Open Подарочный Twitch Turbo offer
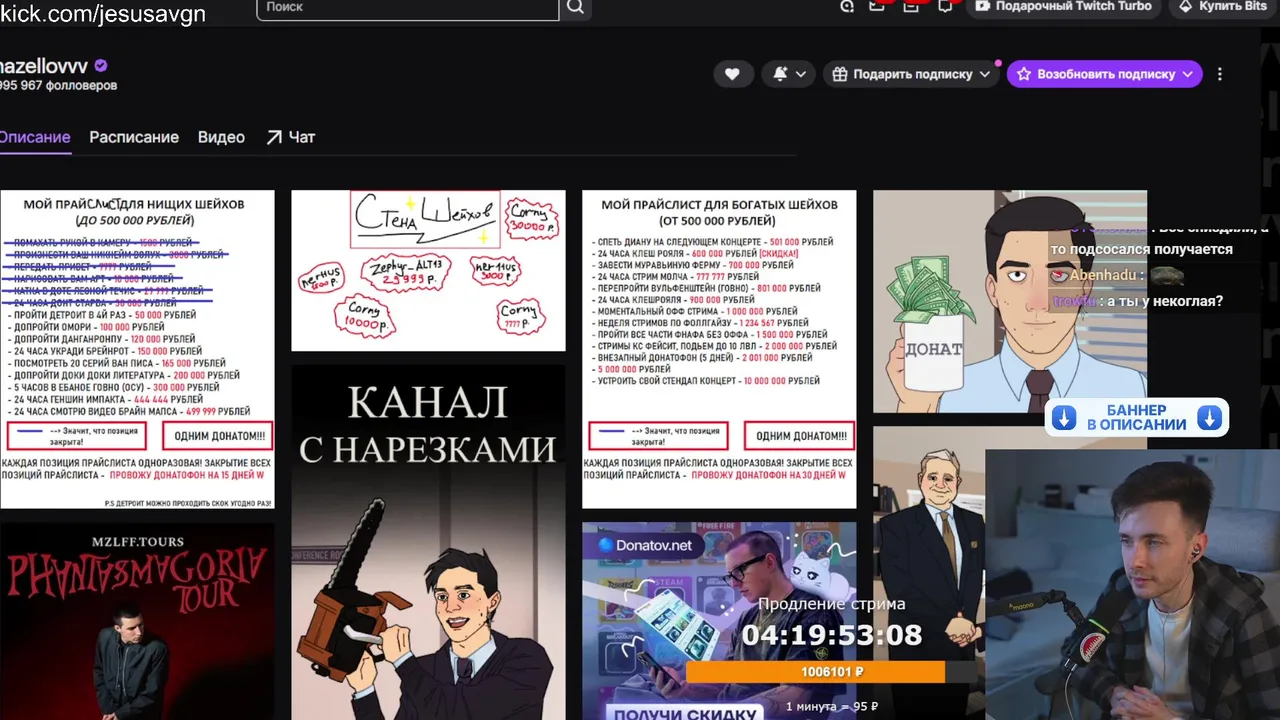1280x720 pixels. click(x=1064, y=7)
